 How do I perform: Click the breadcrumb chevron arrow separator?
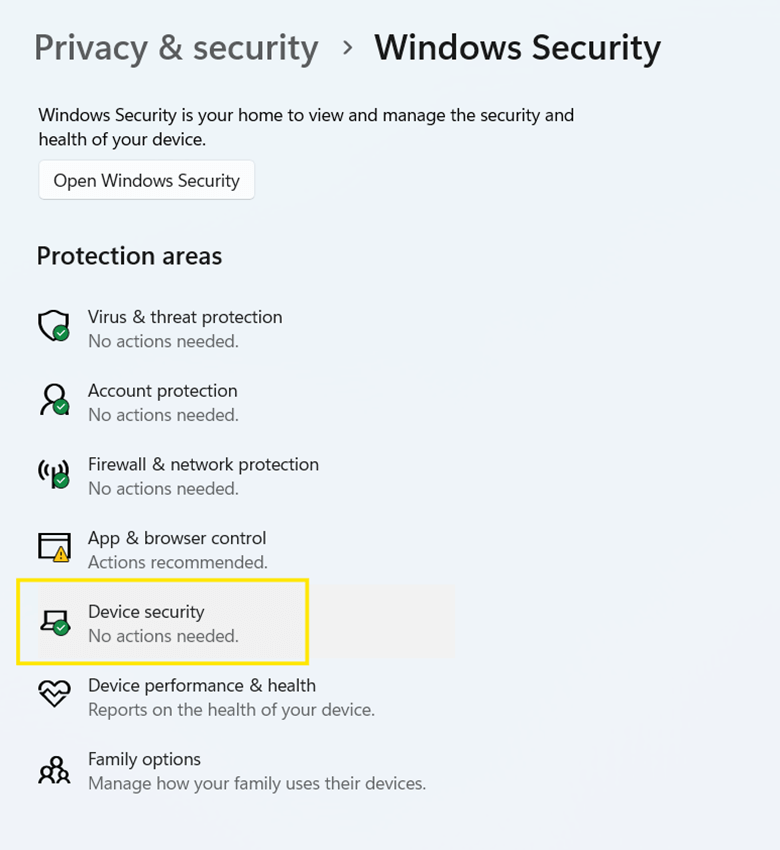coord(347,47)
